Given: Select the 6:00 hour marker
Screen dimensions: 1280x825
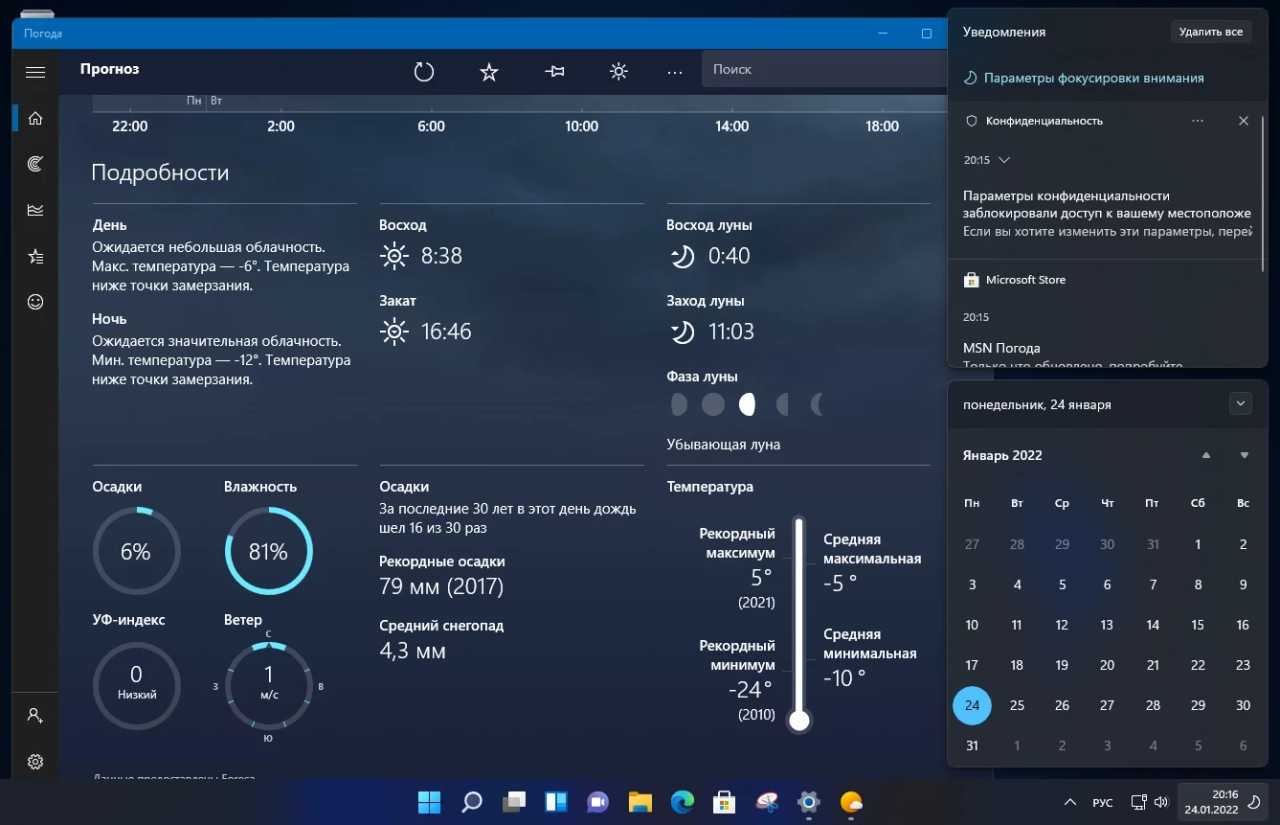Looking at the screenshot, I should (x=431, y=126).
